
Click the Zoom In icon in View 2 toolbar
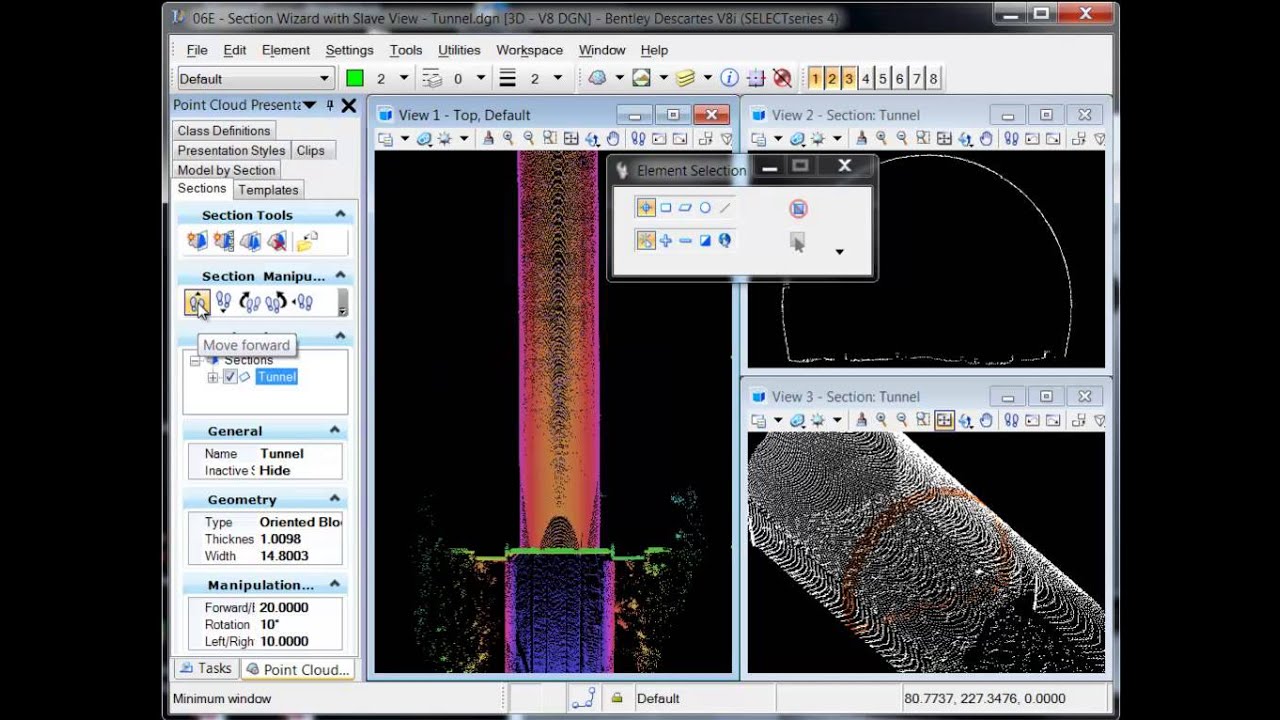coord(881,139)
